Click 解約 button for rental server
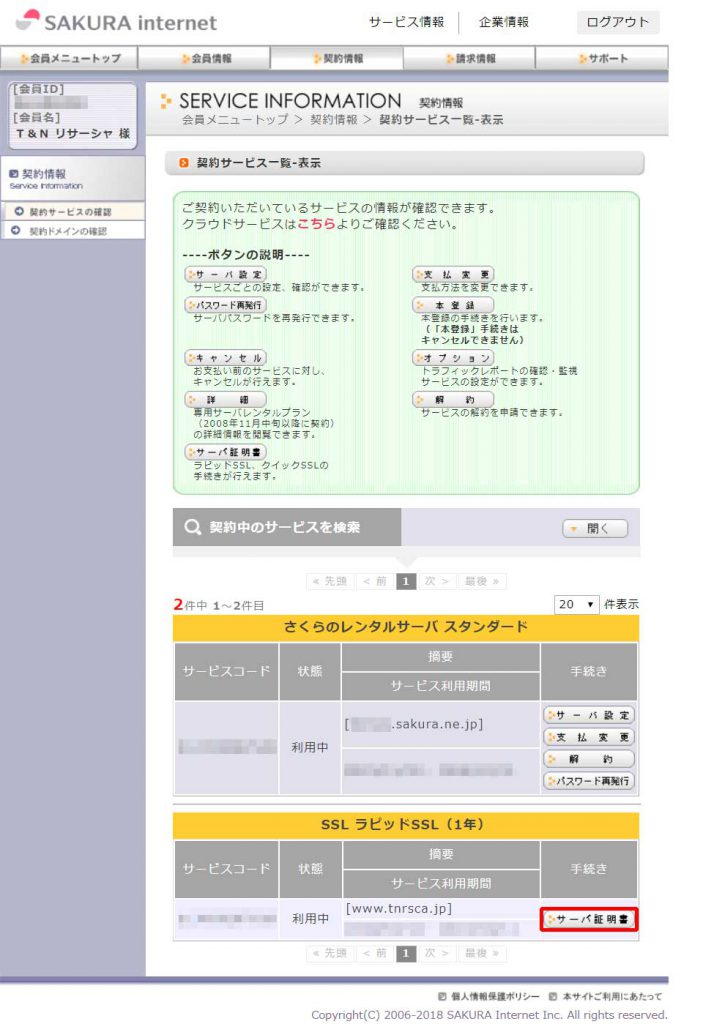The height and width of the screenshot is (1024, 703). click(589, 759)
